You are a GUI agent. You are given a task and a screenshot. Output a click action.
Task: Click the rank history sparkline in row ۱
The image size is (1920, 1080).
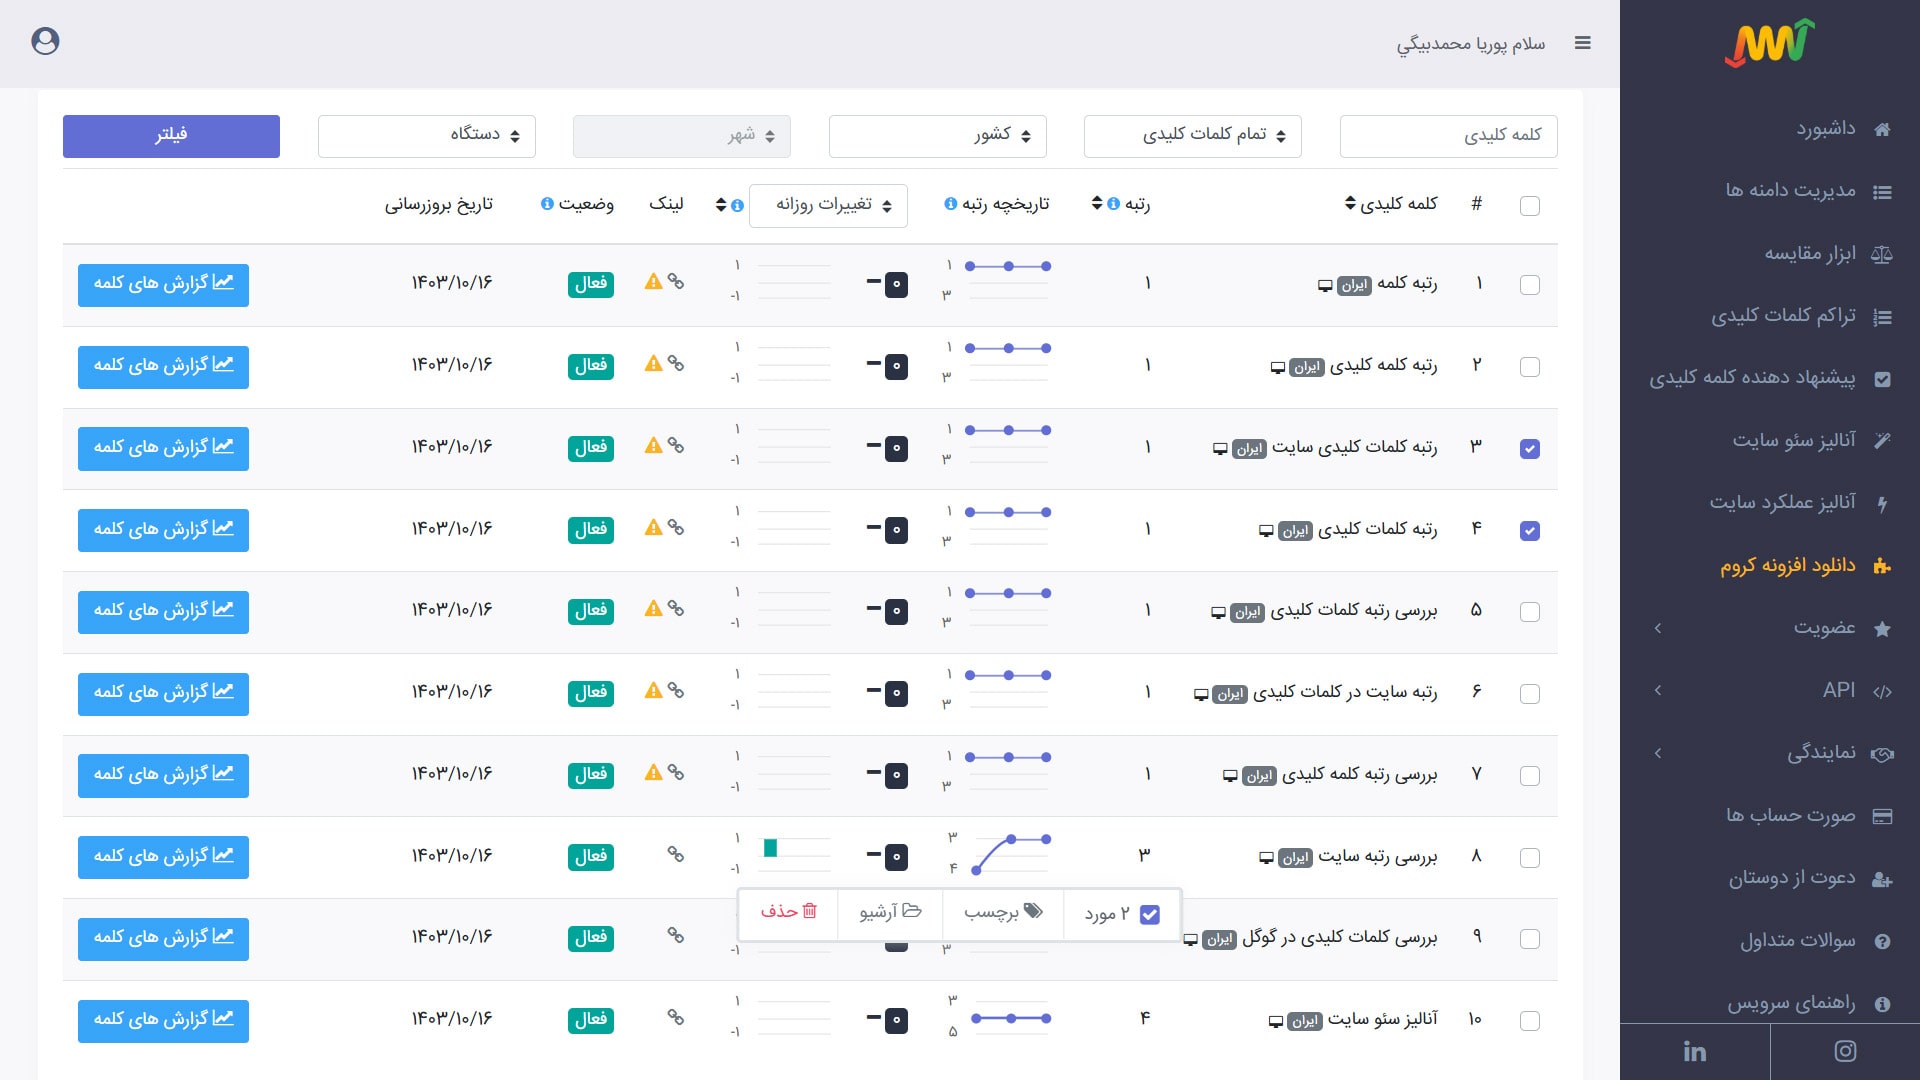[x=1007, y=282]
